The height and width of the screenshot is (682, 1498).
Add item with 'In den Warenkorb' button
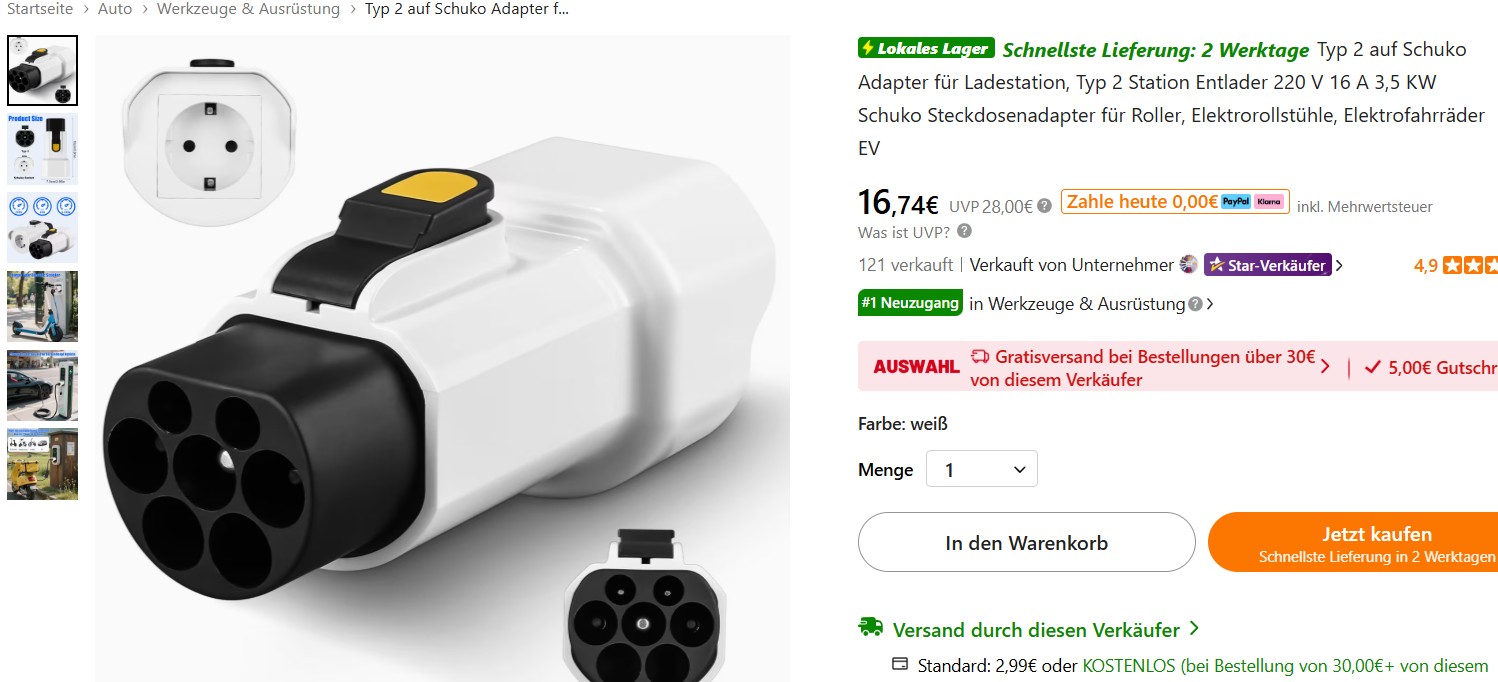(1026, 543)
